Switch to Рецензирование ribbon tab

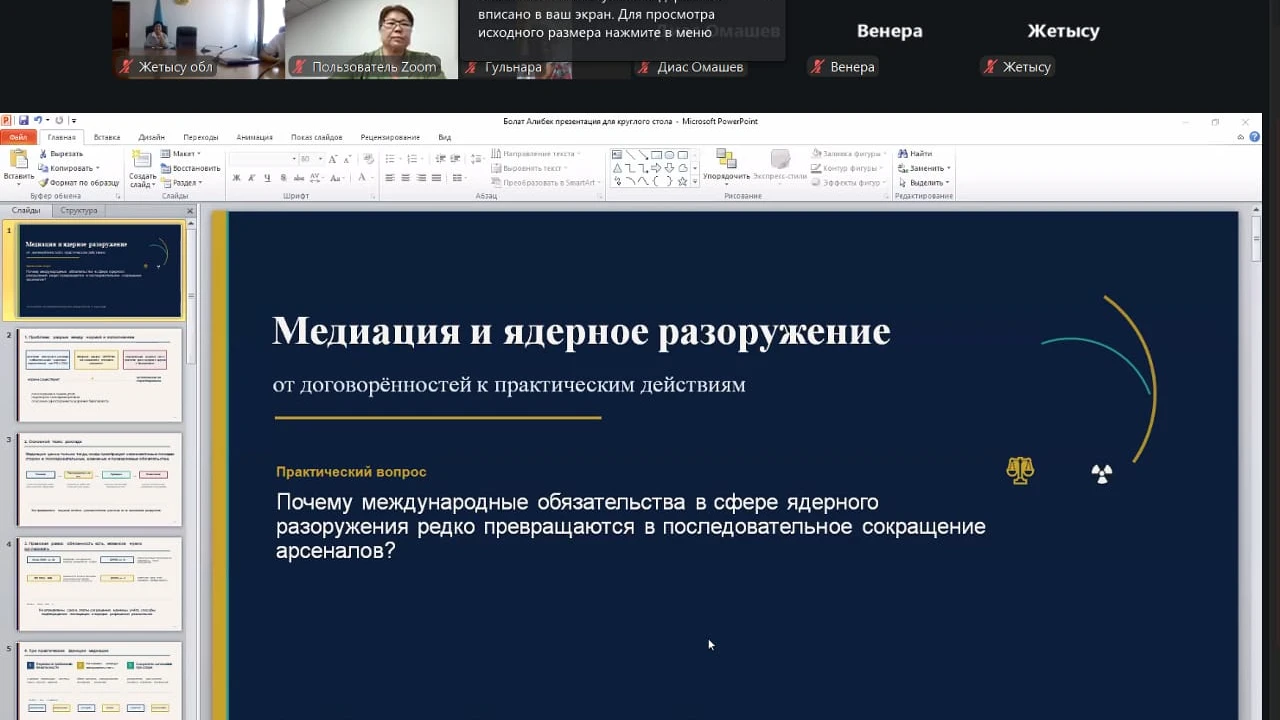pos(390,137)
